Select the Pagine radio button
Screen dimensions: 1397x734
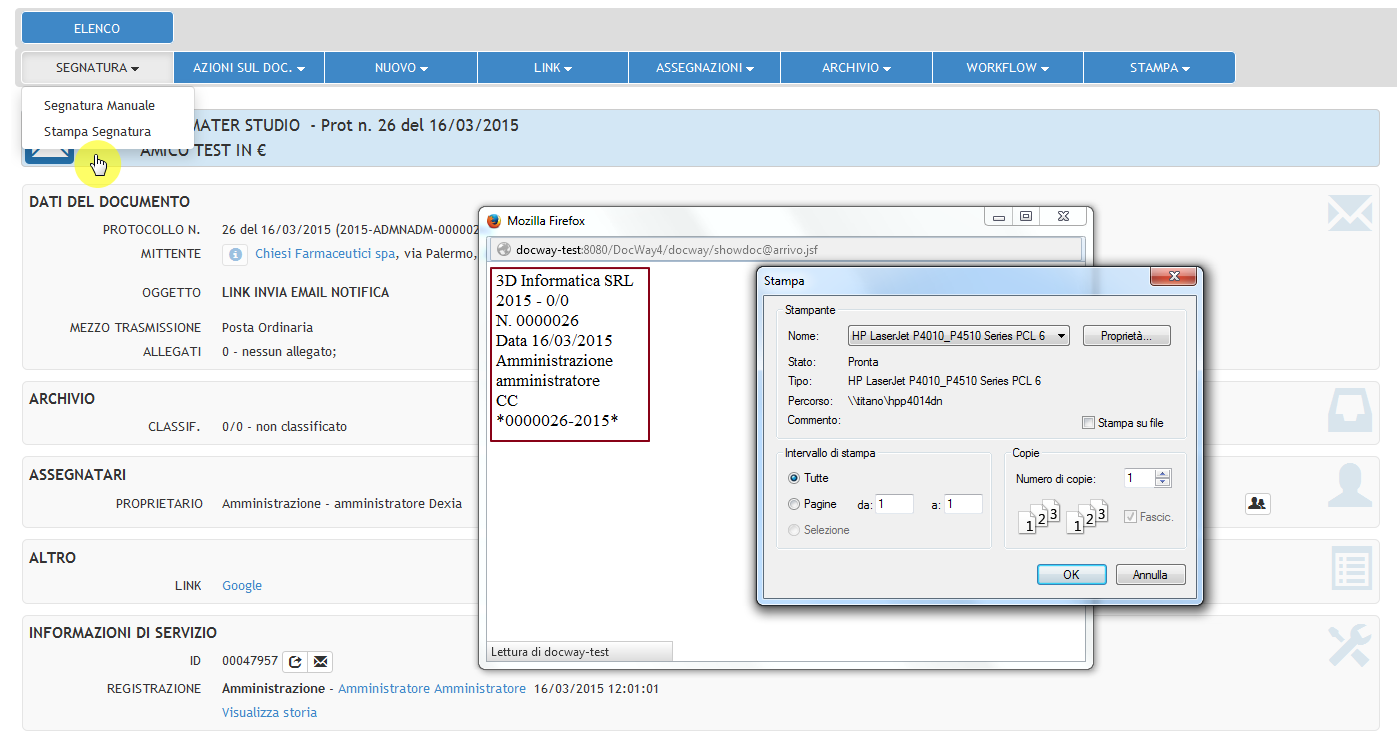click(794, 505)
